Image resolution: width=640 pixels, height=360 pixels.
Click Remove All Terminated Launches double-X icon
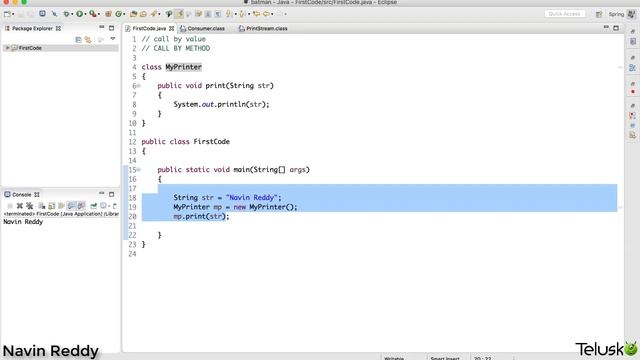tap(29, 206)
